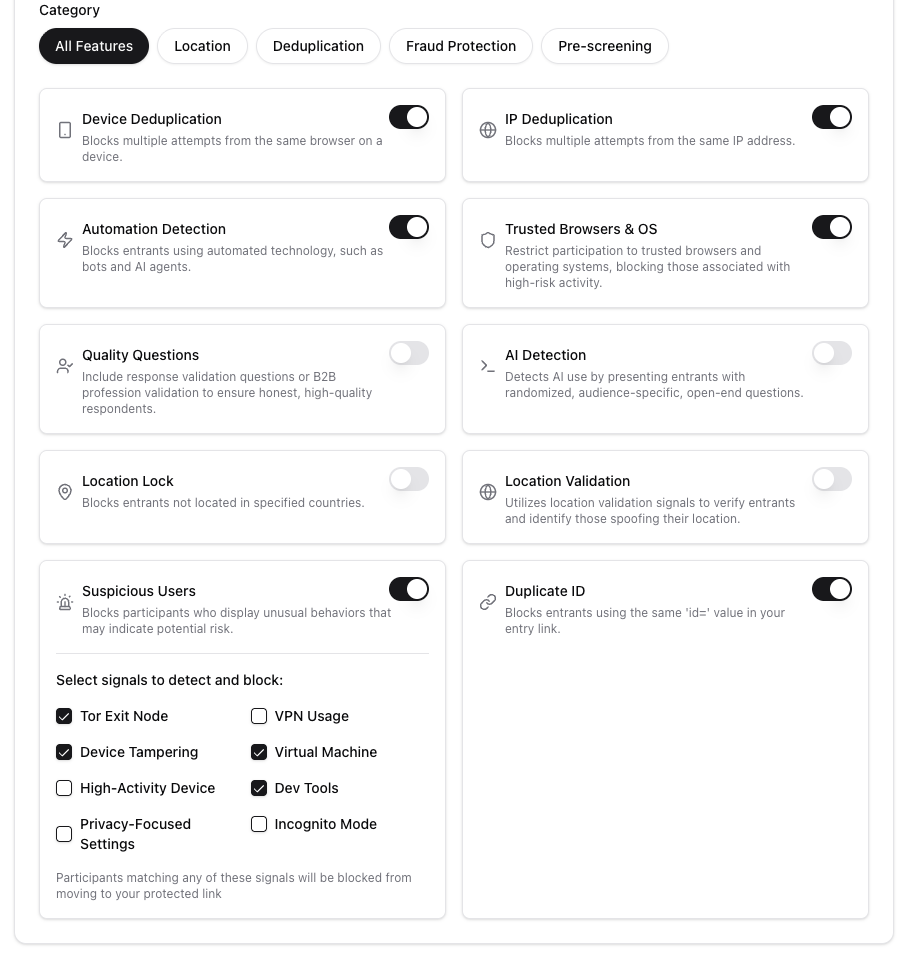
Task: Click the chain link icon beside Duplicate ID
Action: tap(488, 601)
